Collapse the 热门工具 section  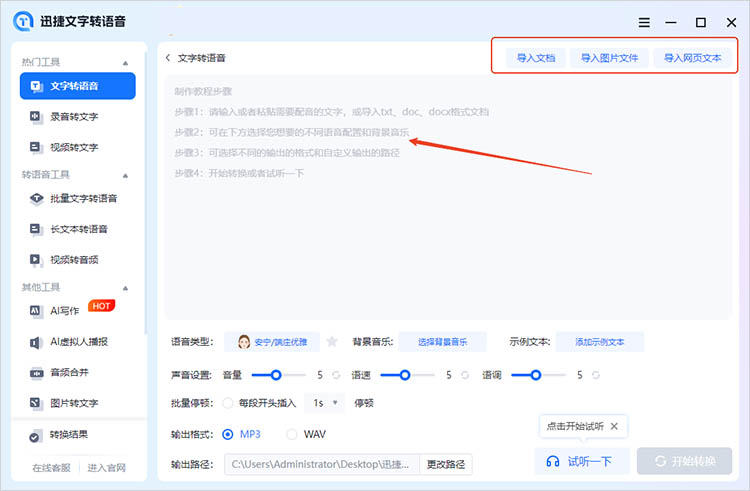(125, 63)
